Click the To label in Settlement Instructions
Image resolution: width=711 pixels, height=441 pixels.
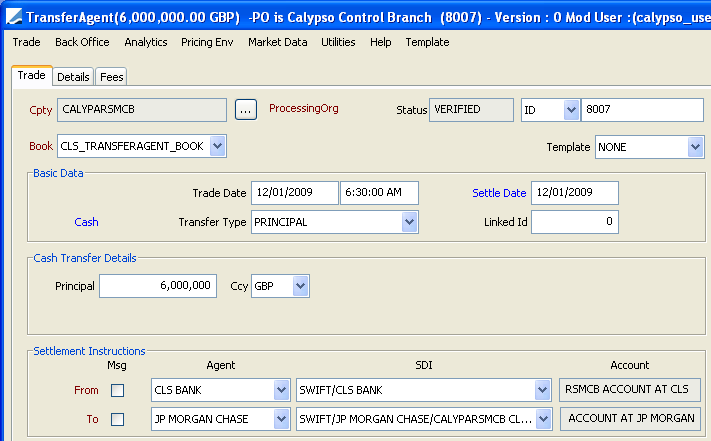tap(93, 419)
